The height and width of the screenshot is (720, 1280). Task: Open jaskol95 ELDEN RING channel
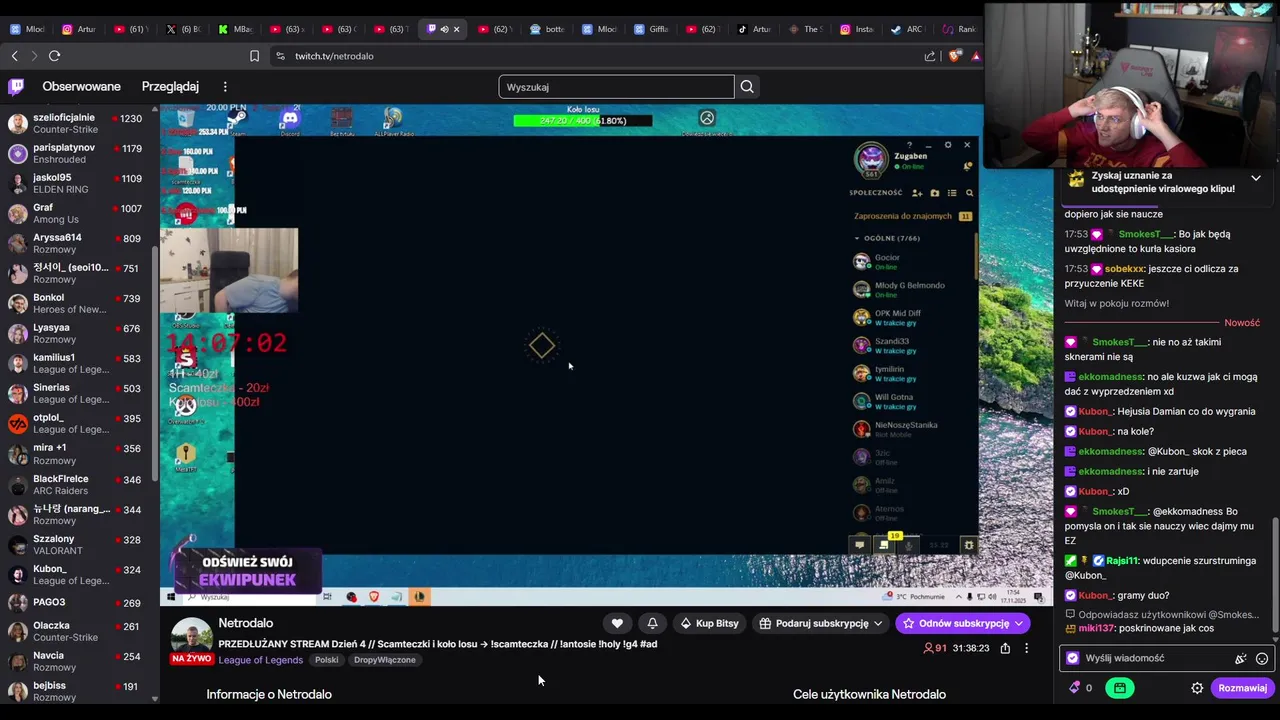click(x=78, y=183)
